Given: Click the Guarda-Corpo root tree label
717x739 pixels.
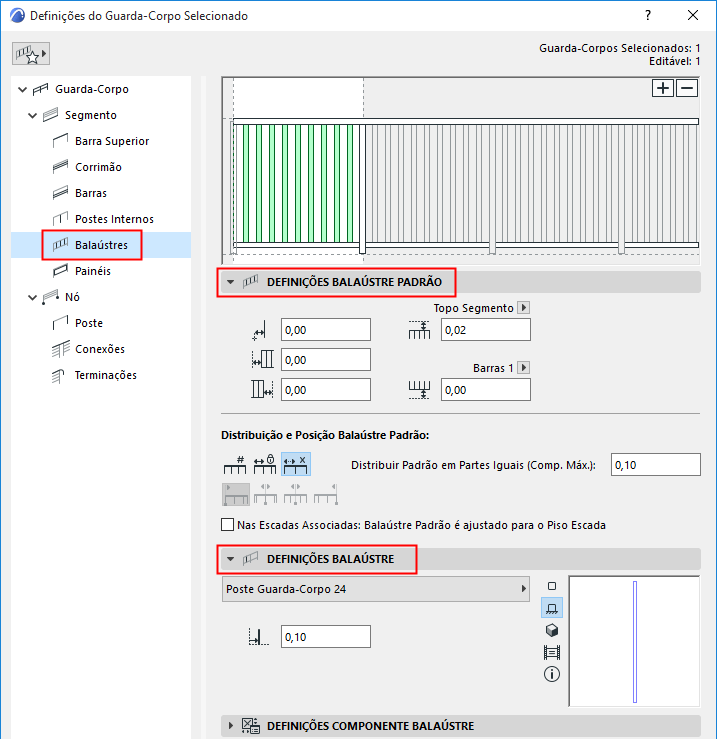Looking at the screenshot, I should [x=92, y=89].
